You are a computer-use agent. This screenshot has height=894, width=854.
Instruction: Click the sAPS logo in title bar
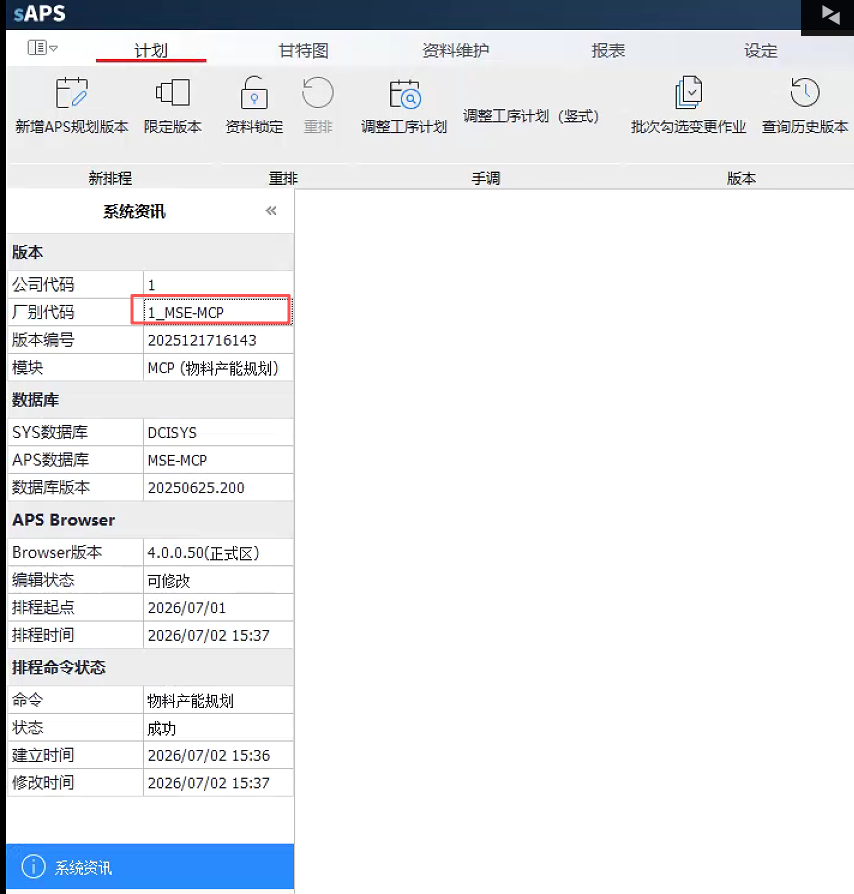click(39, 13)
